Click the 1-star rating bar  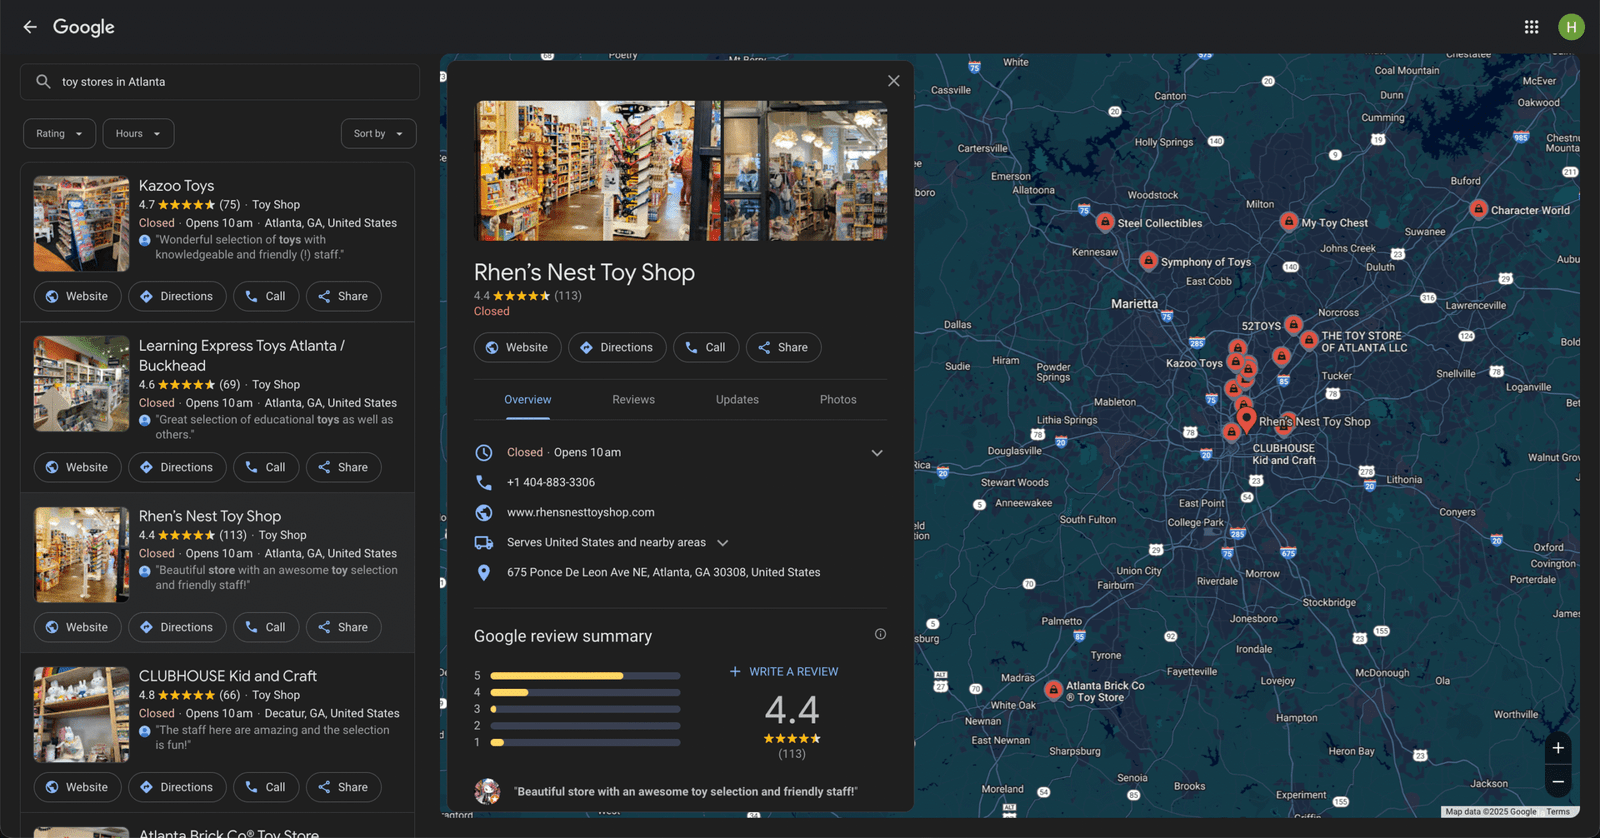(585, 743)
